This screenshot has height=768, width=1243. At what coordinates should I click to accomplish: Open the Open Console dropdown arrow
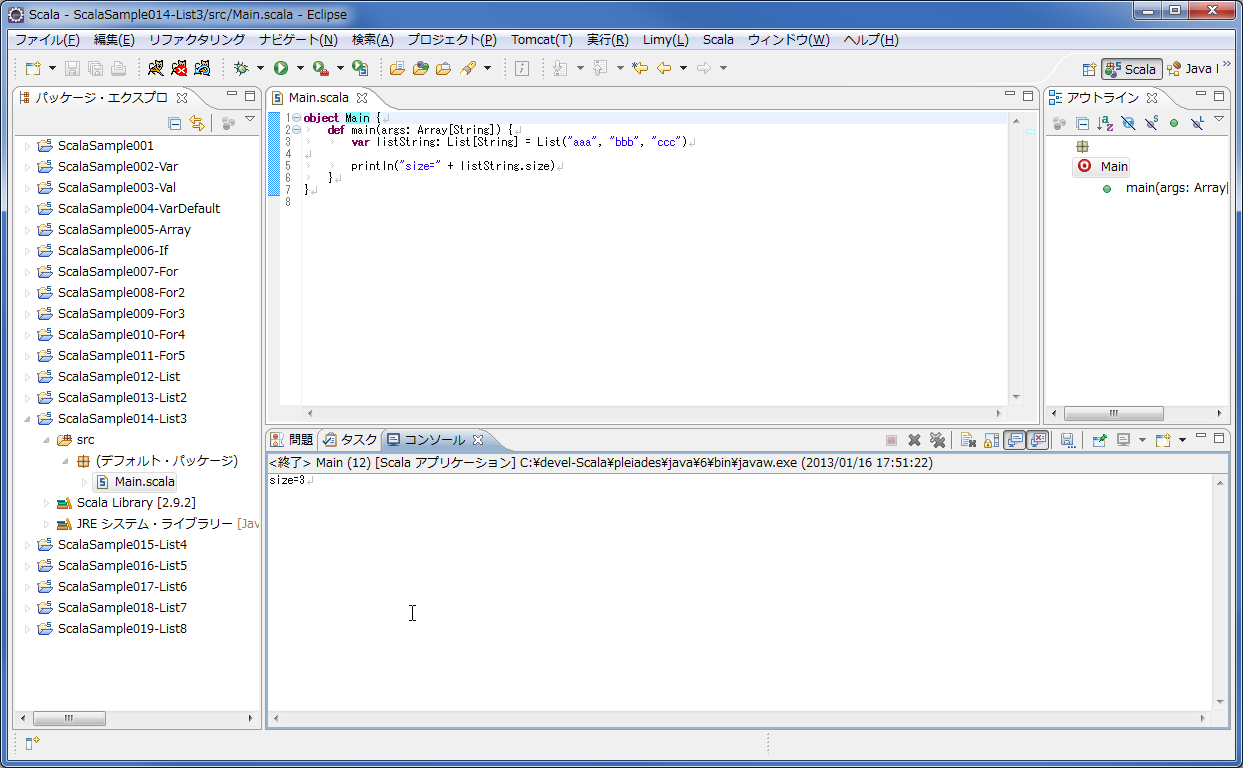coord(1182,440)
